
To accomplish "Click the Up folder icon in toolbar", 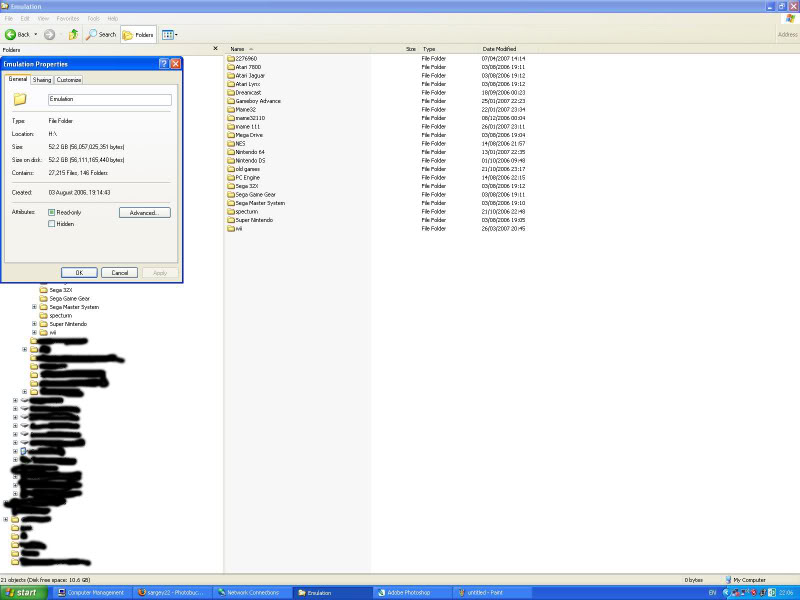I will click(x=75, y=34).
